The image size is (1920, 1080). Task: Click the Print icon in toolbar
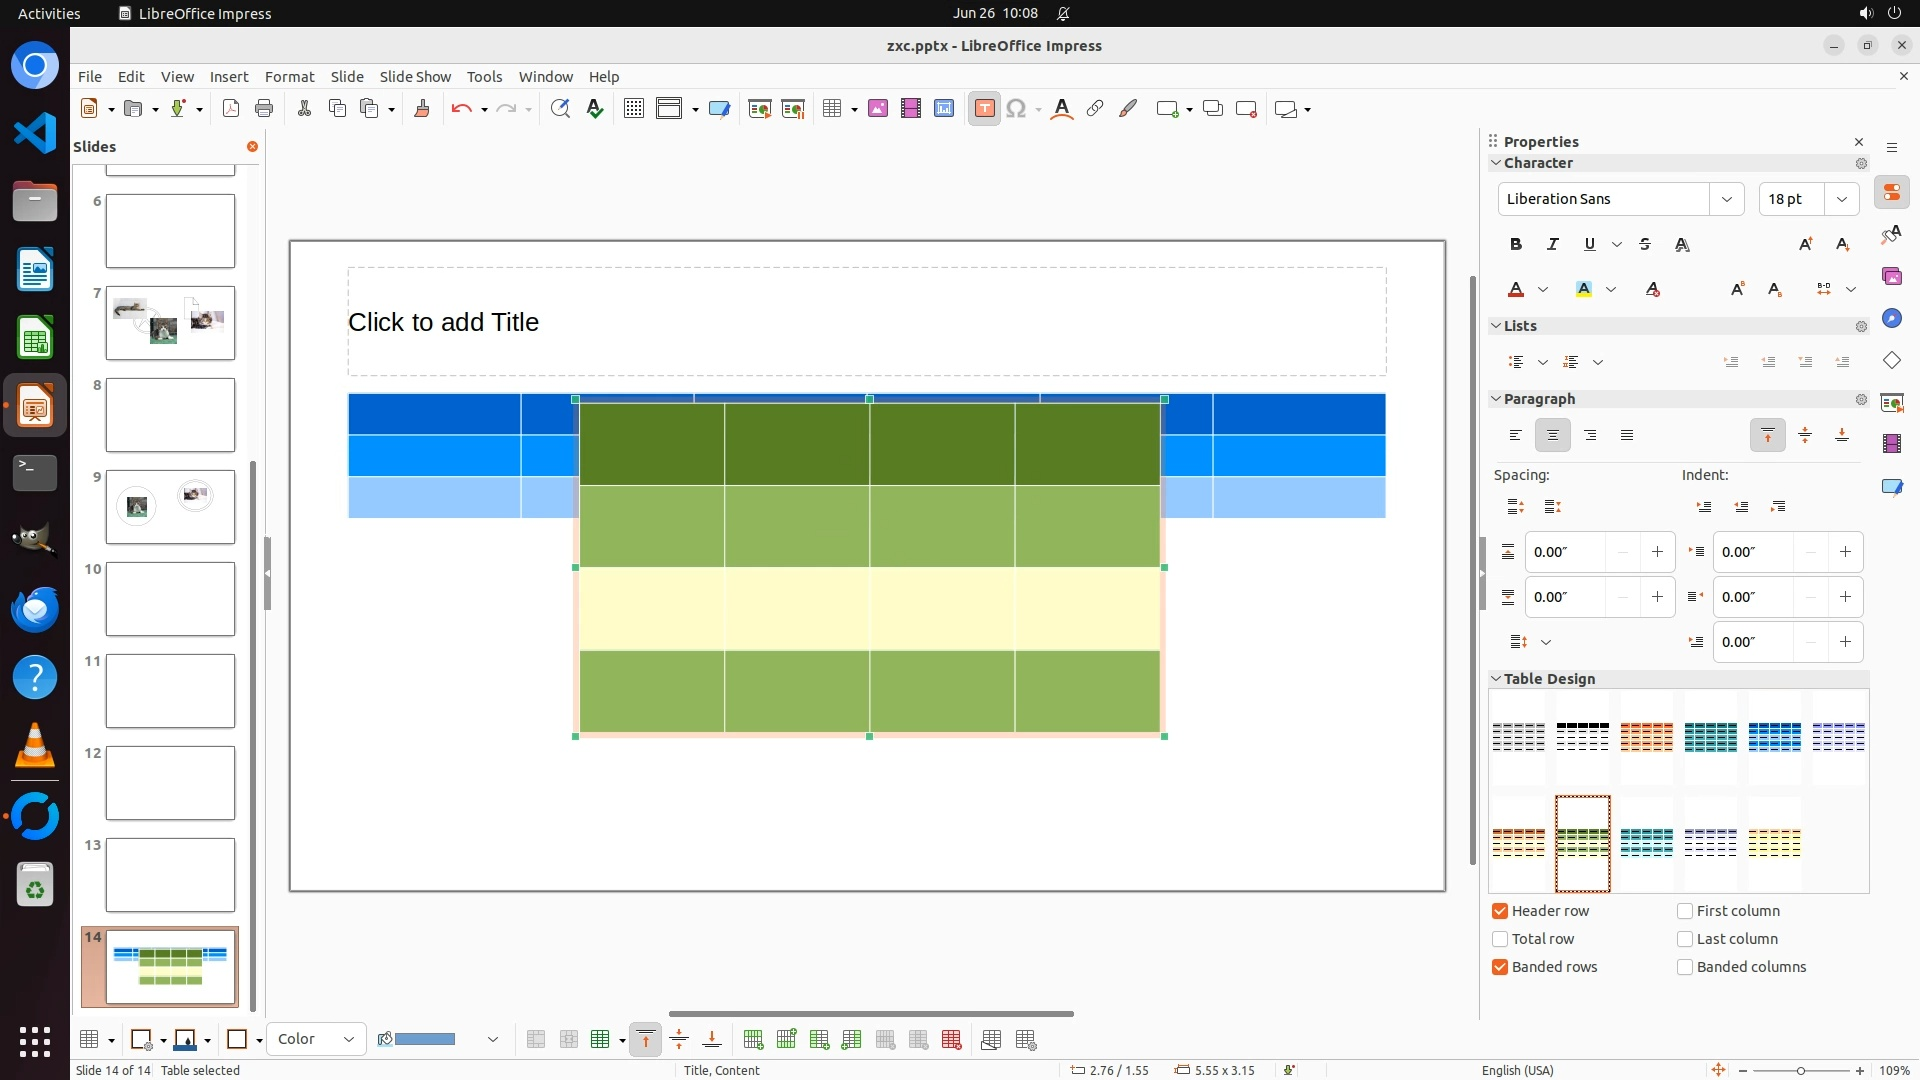264,109
